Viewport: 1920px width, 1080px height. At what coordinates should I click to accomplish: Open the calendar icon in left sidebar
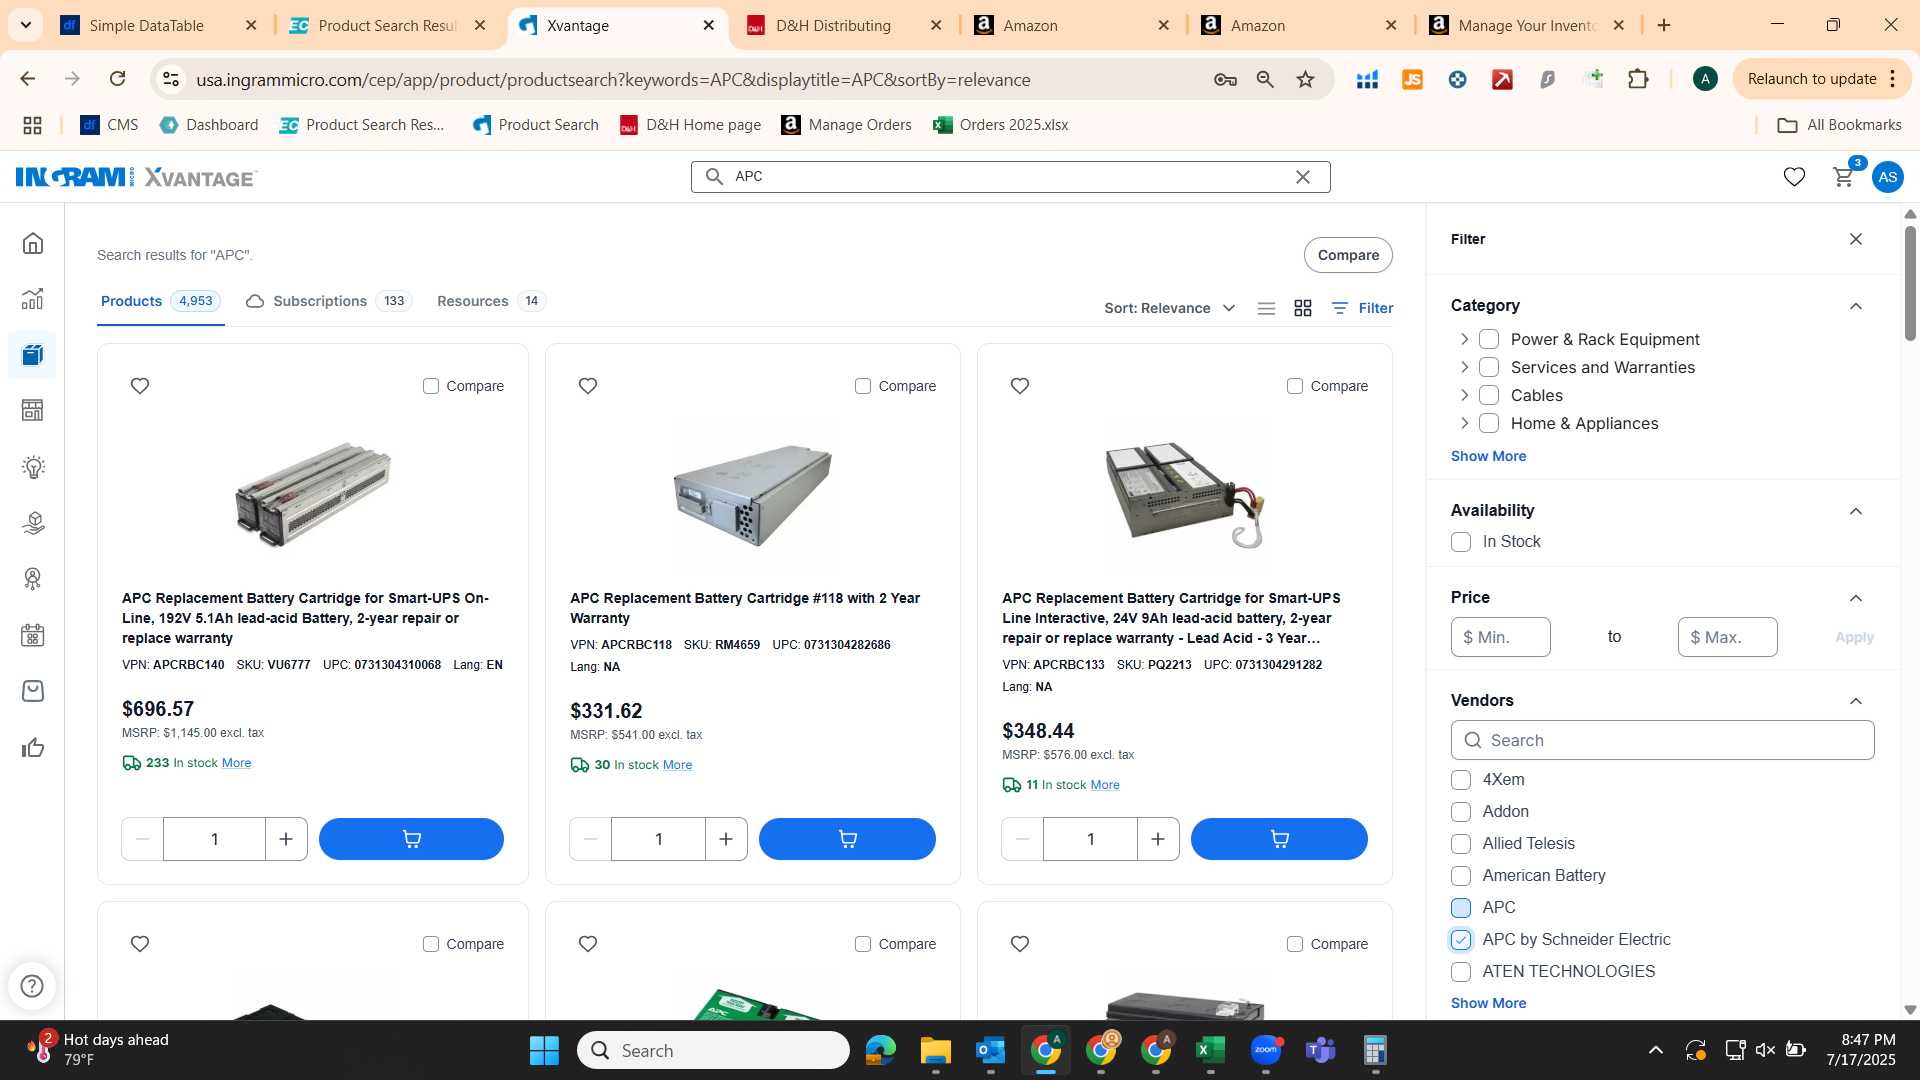coord(33,635)
